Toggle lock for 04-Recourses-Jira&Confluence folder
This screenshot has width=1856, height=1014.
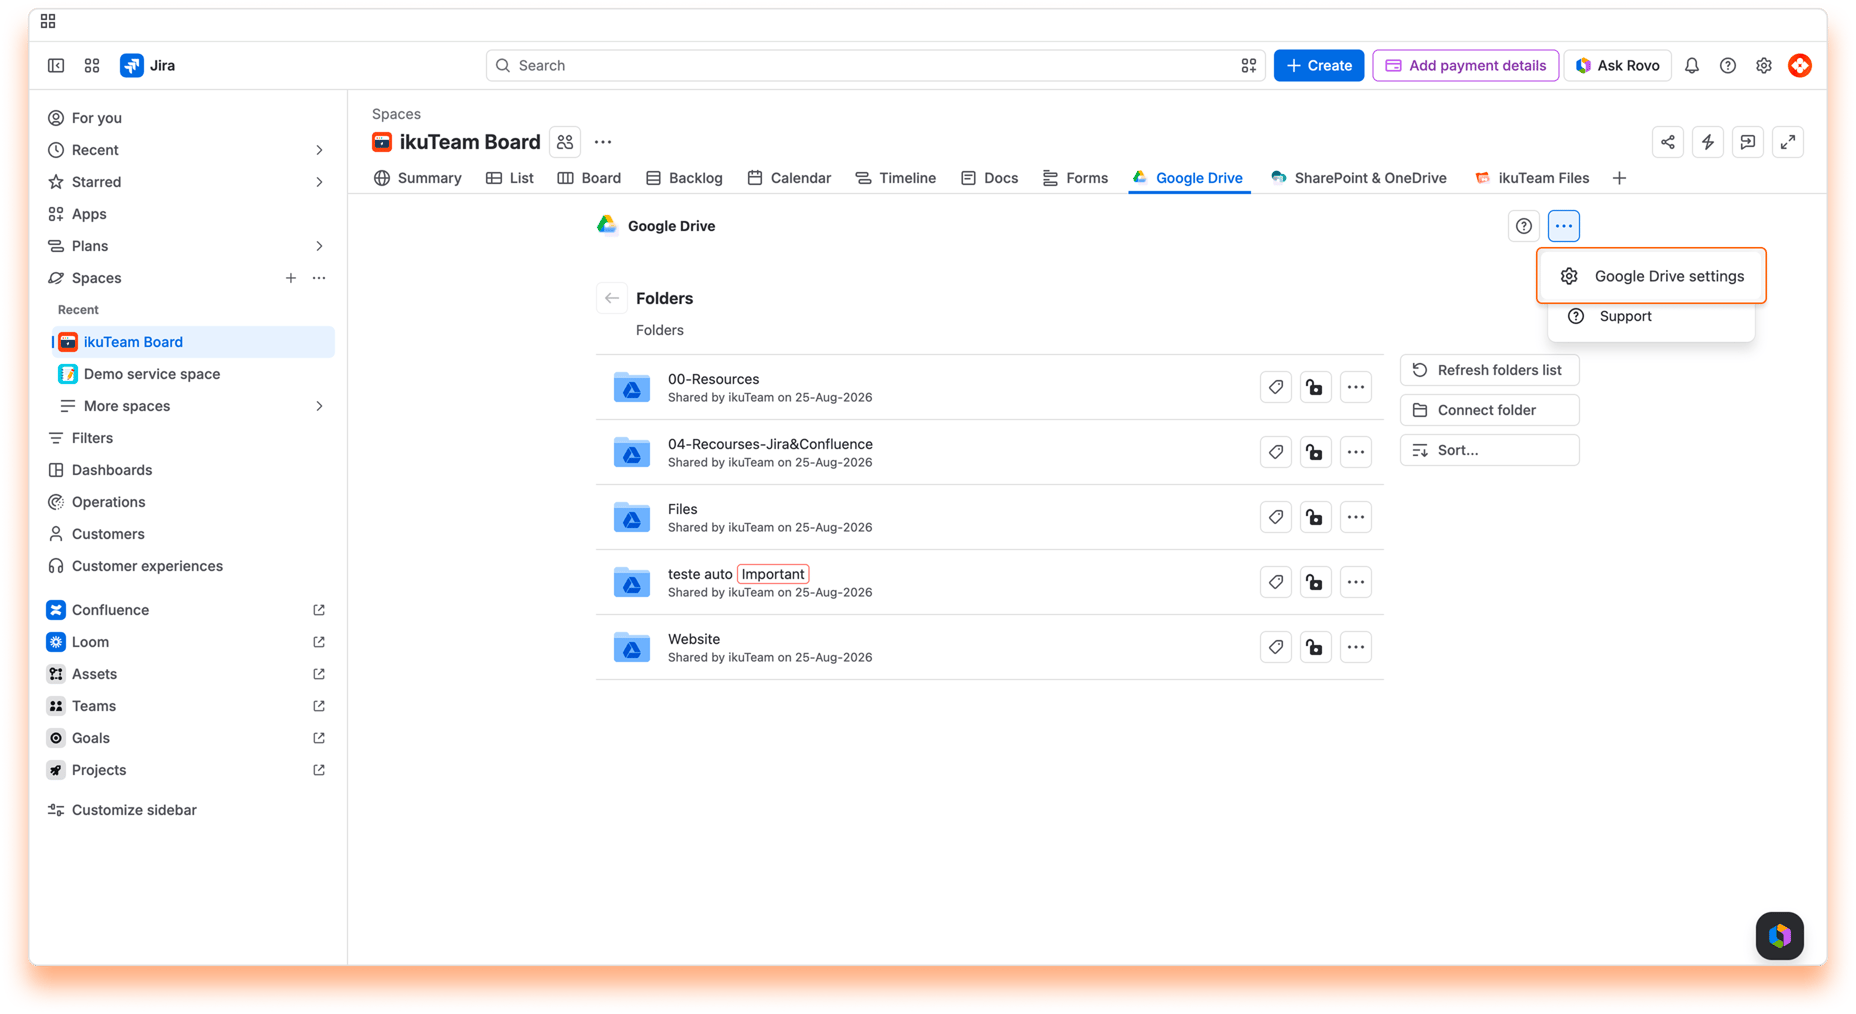1314,452
